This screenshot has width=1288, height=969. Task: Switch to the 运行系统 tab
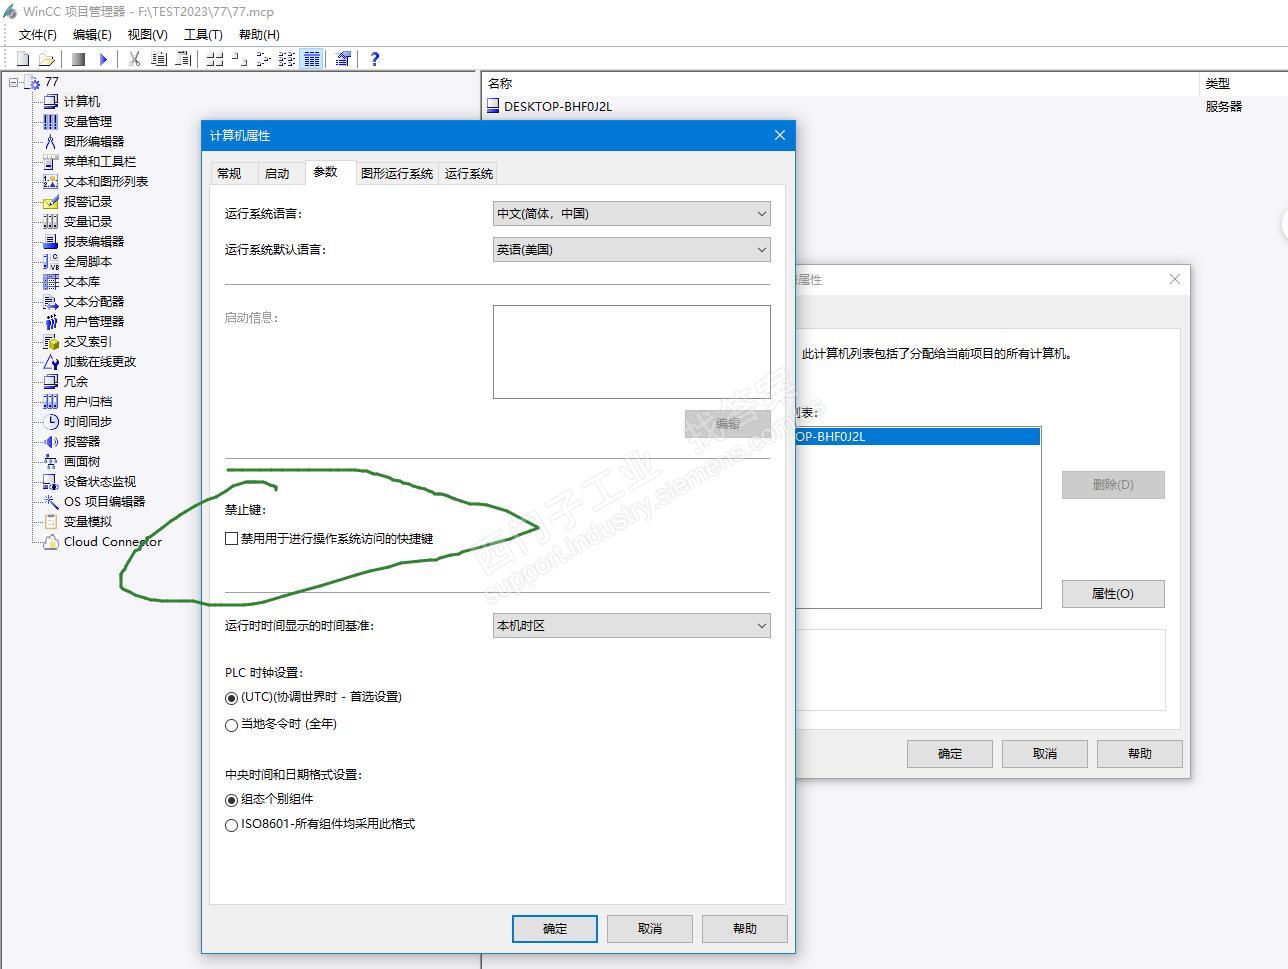click(x=469, y=173)
